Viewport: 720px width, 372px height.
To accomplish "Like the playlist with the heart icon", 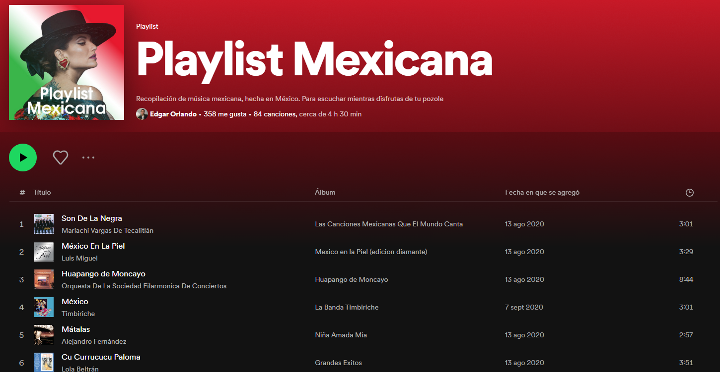I will (60, 158).
